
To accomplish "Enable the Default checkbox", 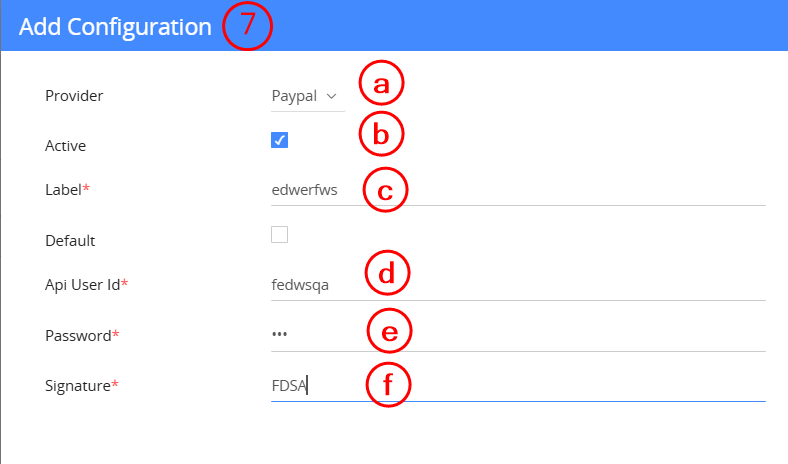I will (x=280, y=234).
